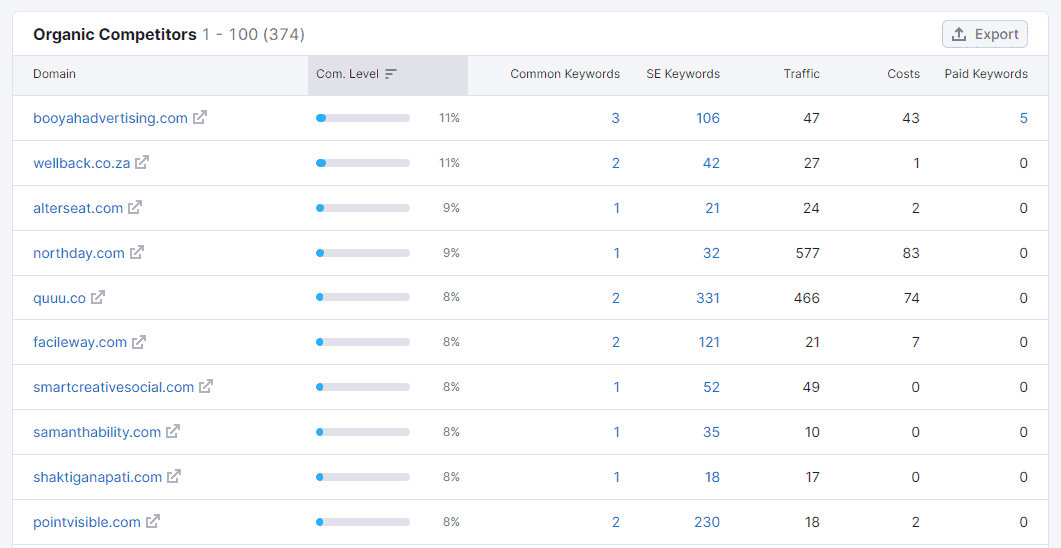Sort by the Traffic column header

click(802, 74)
